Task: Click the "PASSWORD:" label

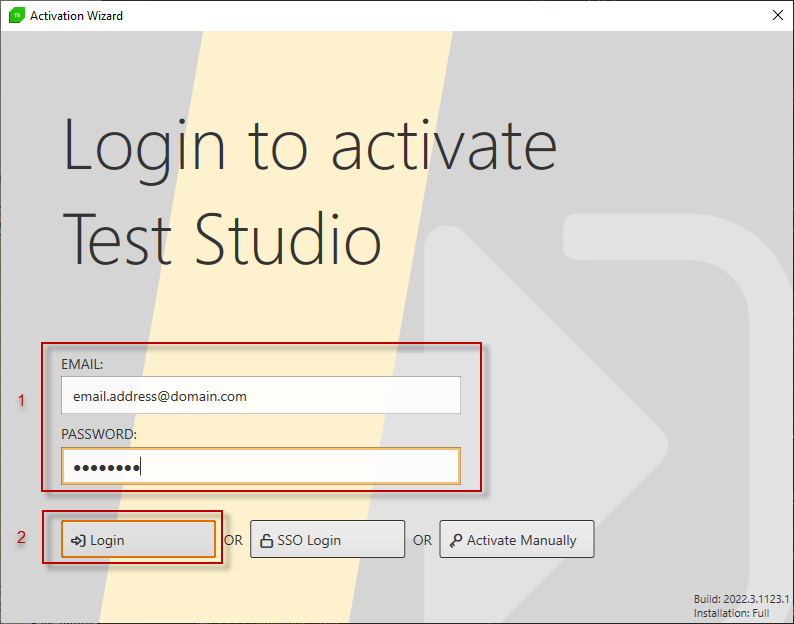Action: (99, 435)
